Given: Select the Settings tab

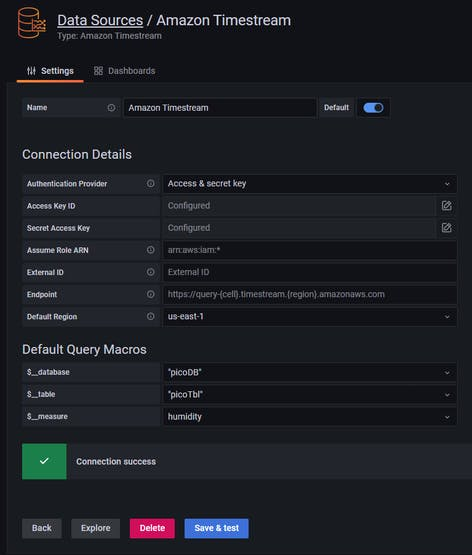Looking at the screenshot, I should click(50, 71).
